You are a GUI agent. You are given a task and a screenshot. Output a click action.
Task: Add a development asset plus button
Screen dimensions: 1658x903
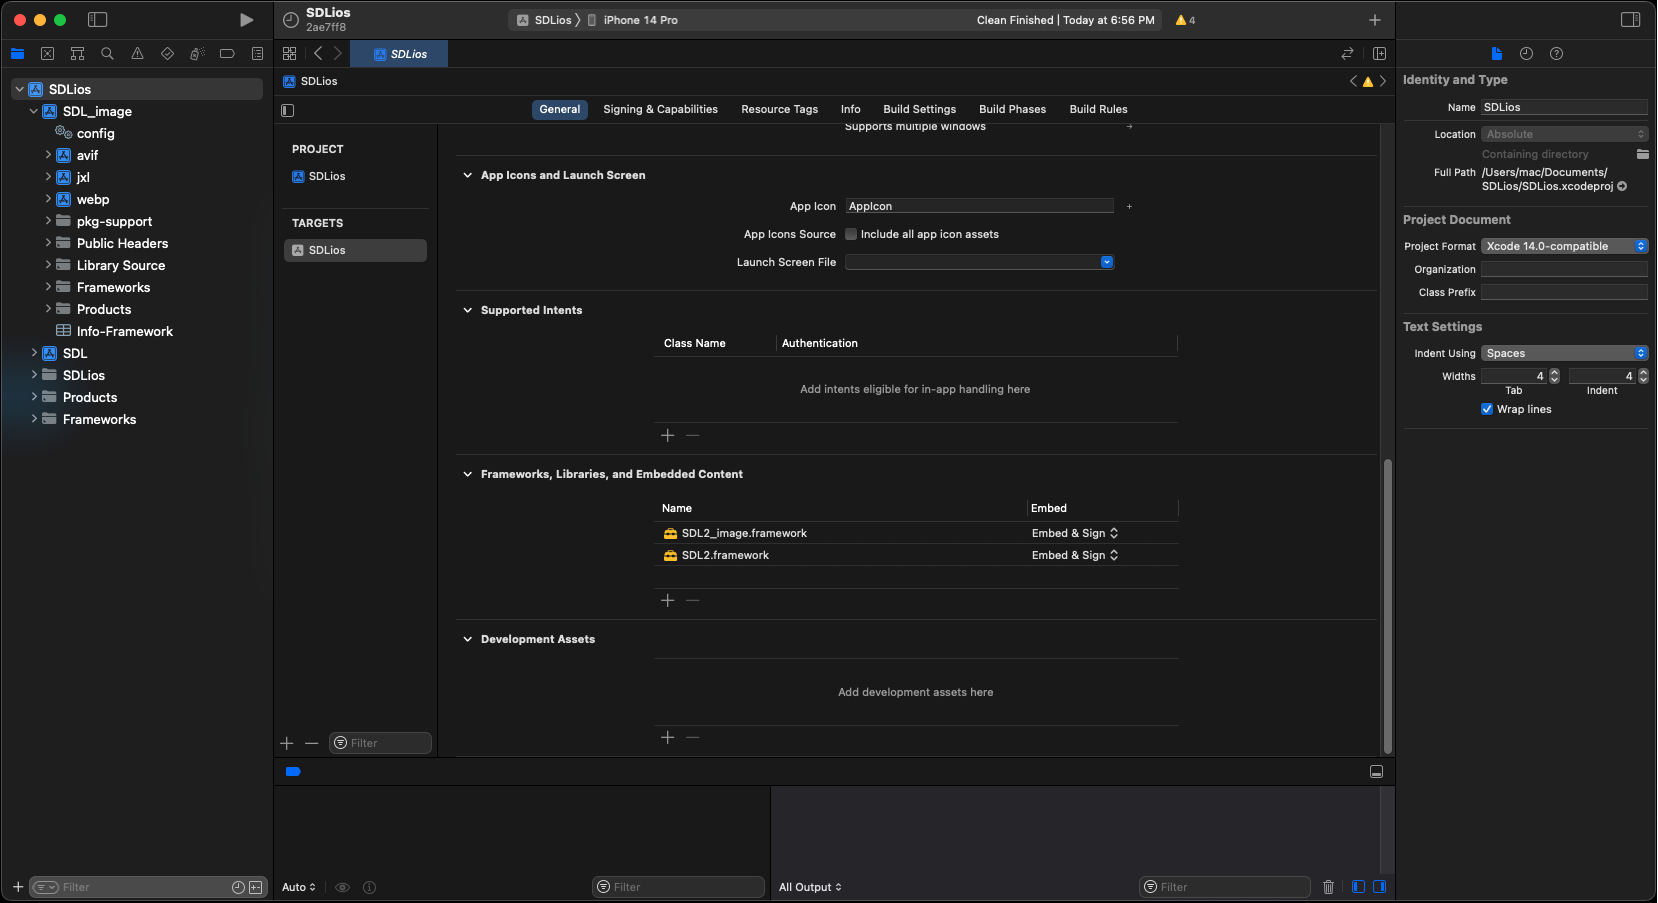coord(668,737)
